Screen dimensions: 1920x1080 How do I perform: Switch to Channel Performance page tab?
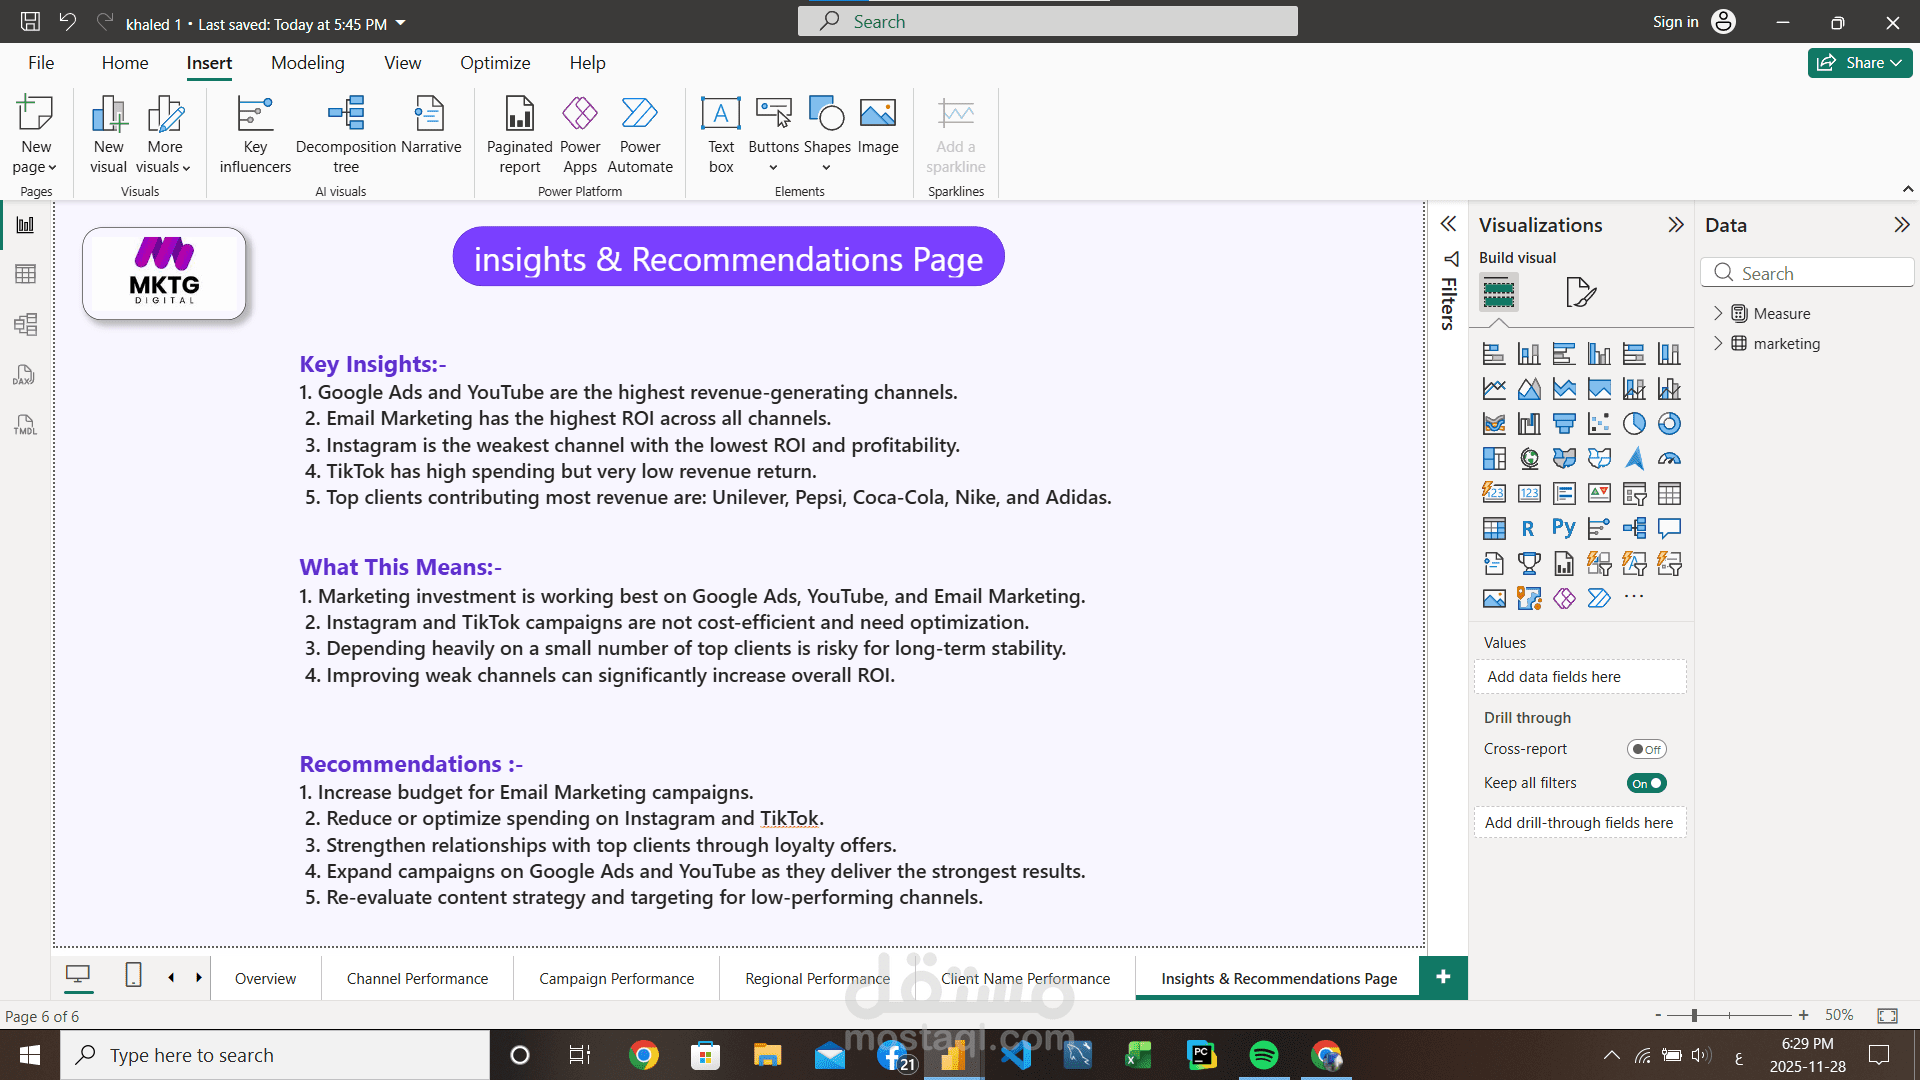(x=417, y=978)
